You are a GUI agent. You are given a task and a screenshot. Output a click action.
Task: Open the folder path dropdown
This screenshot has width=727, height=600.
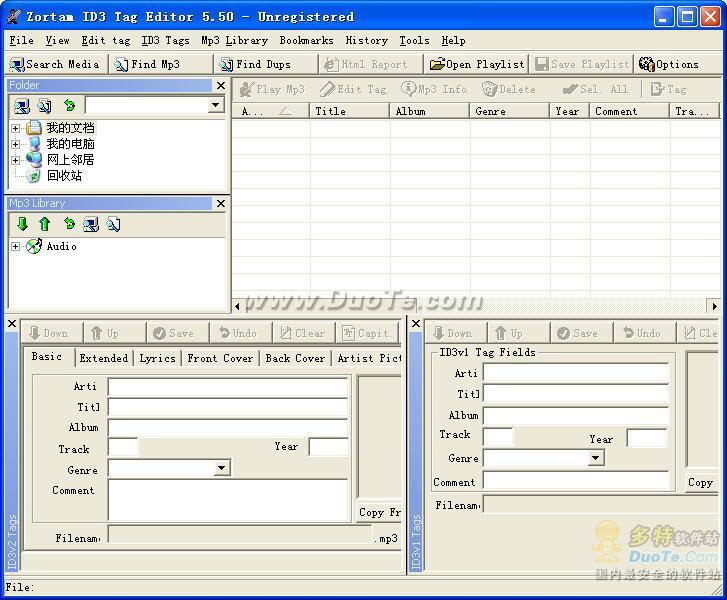pyautogui.click(x=215, y=105)
